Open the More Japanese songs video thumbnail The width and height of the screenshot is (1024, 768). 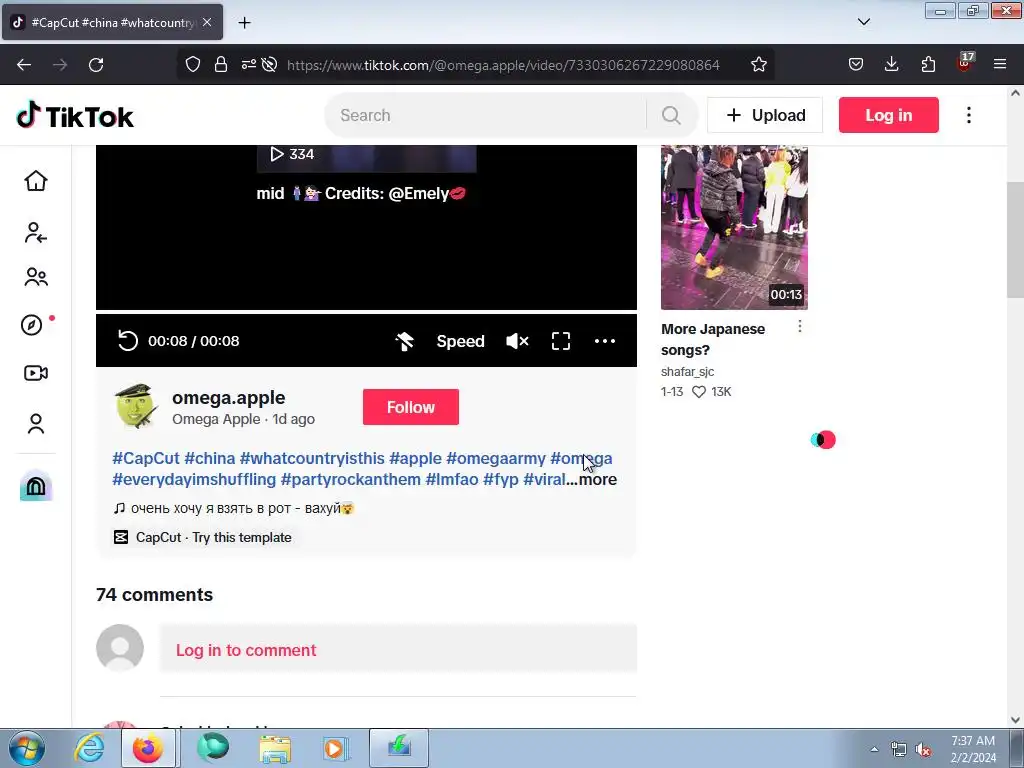click(x=734, y=227)
